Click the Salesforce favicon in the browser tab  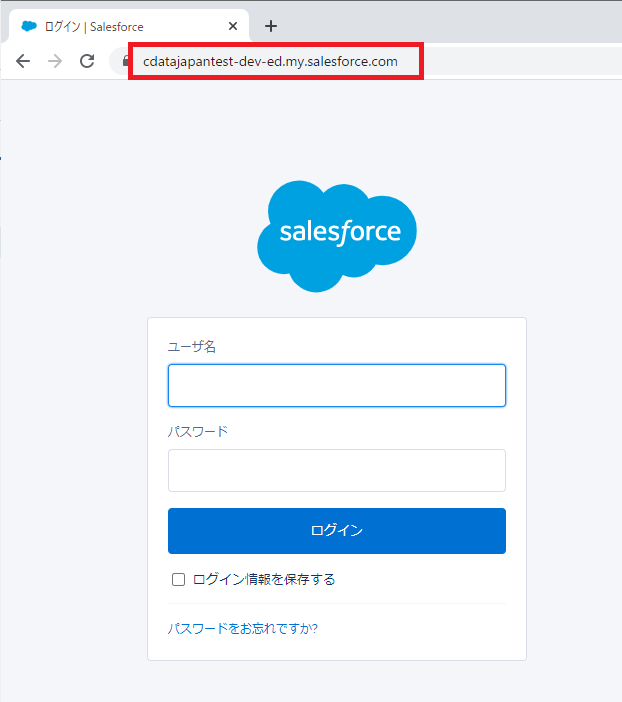(29, 27)
